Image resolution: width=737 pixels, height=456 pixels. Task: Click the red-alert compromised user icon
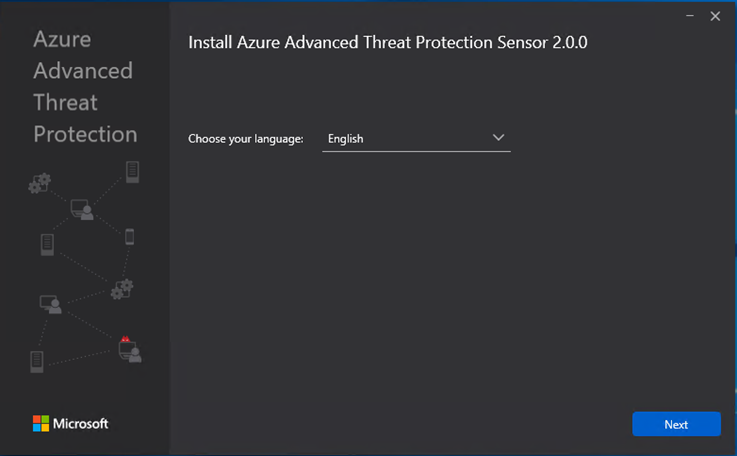pyautogui.click(x=130, y=349)
